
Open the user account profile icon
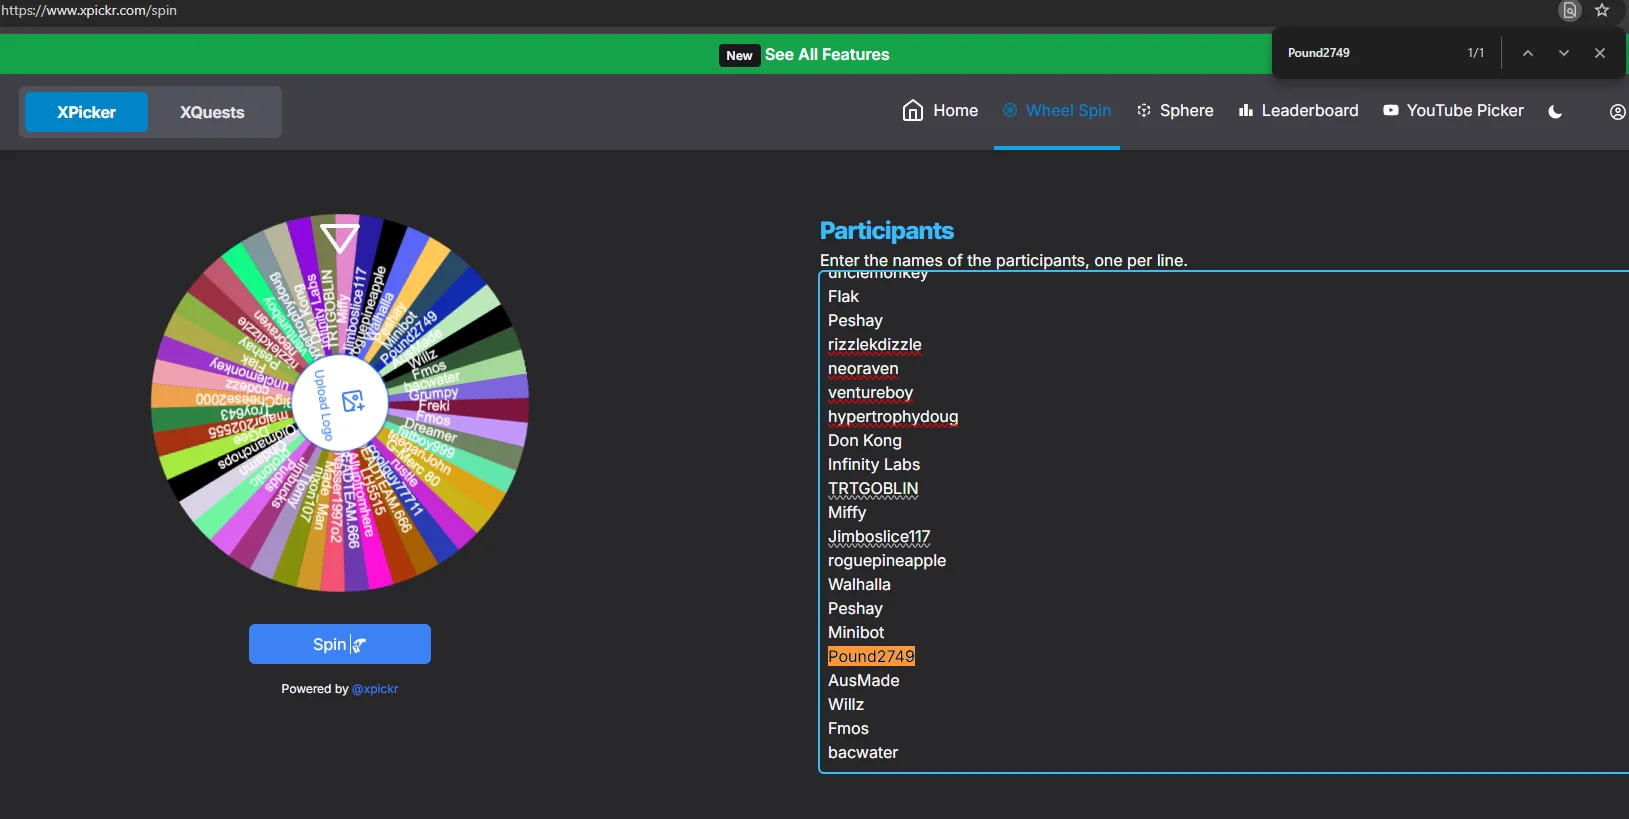coord(1618,112)
